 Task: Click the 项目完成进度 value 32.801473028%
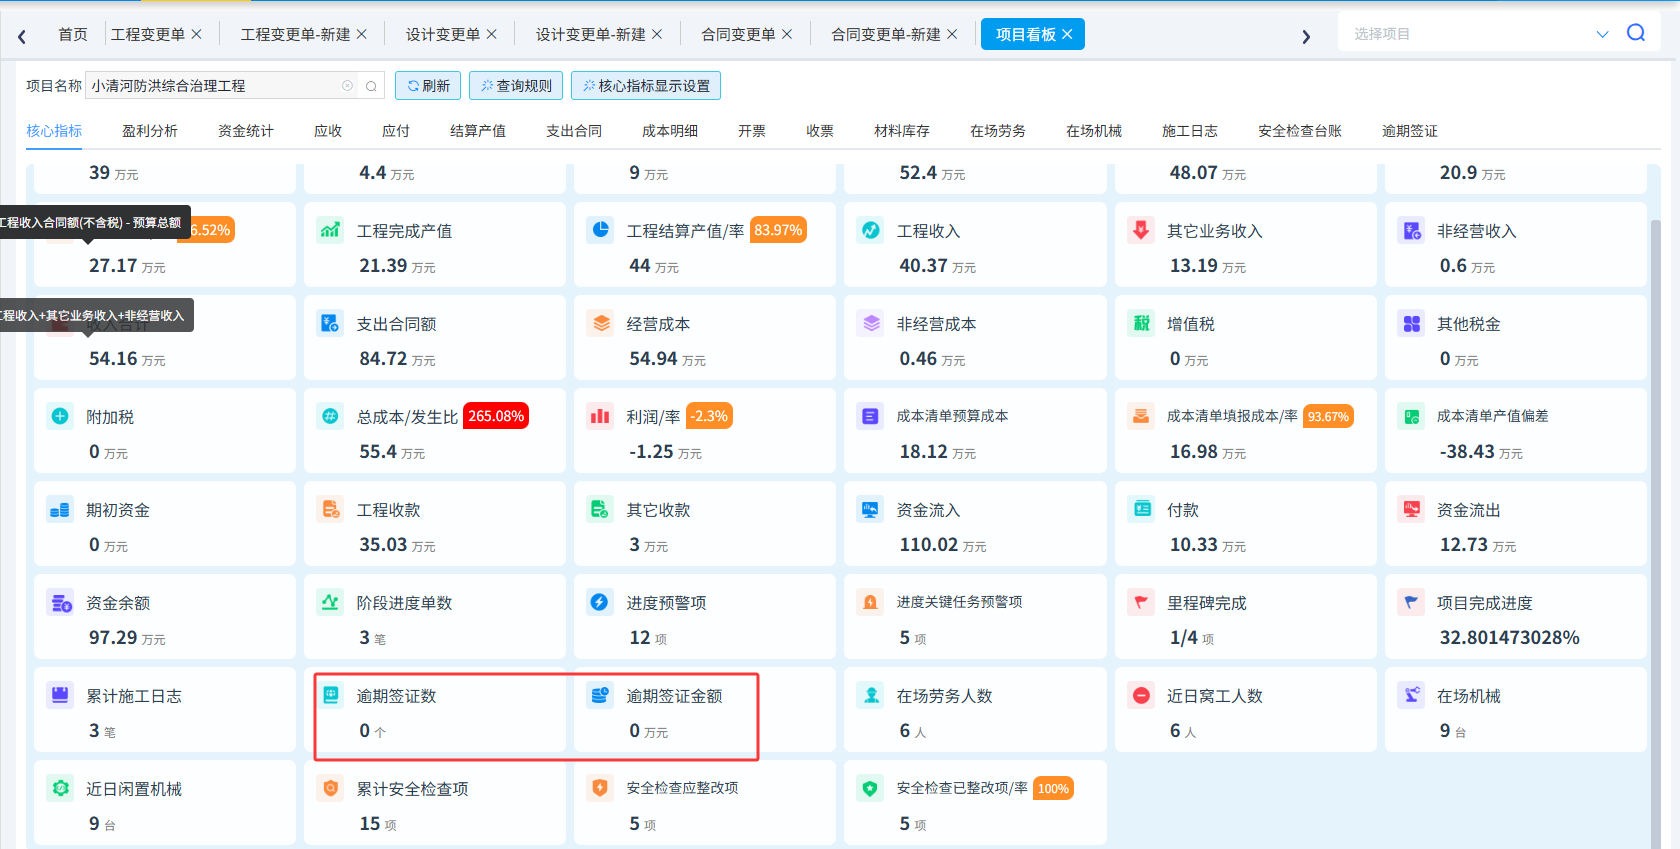pos(1510,638)
